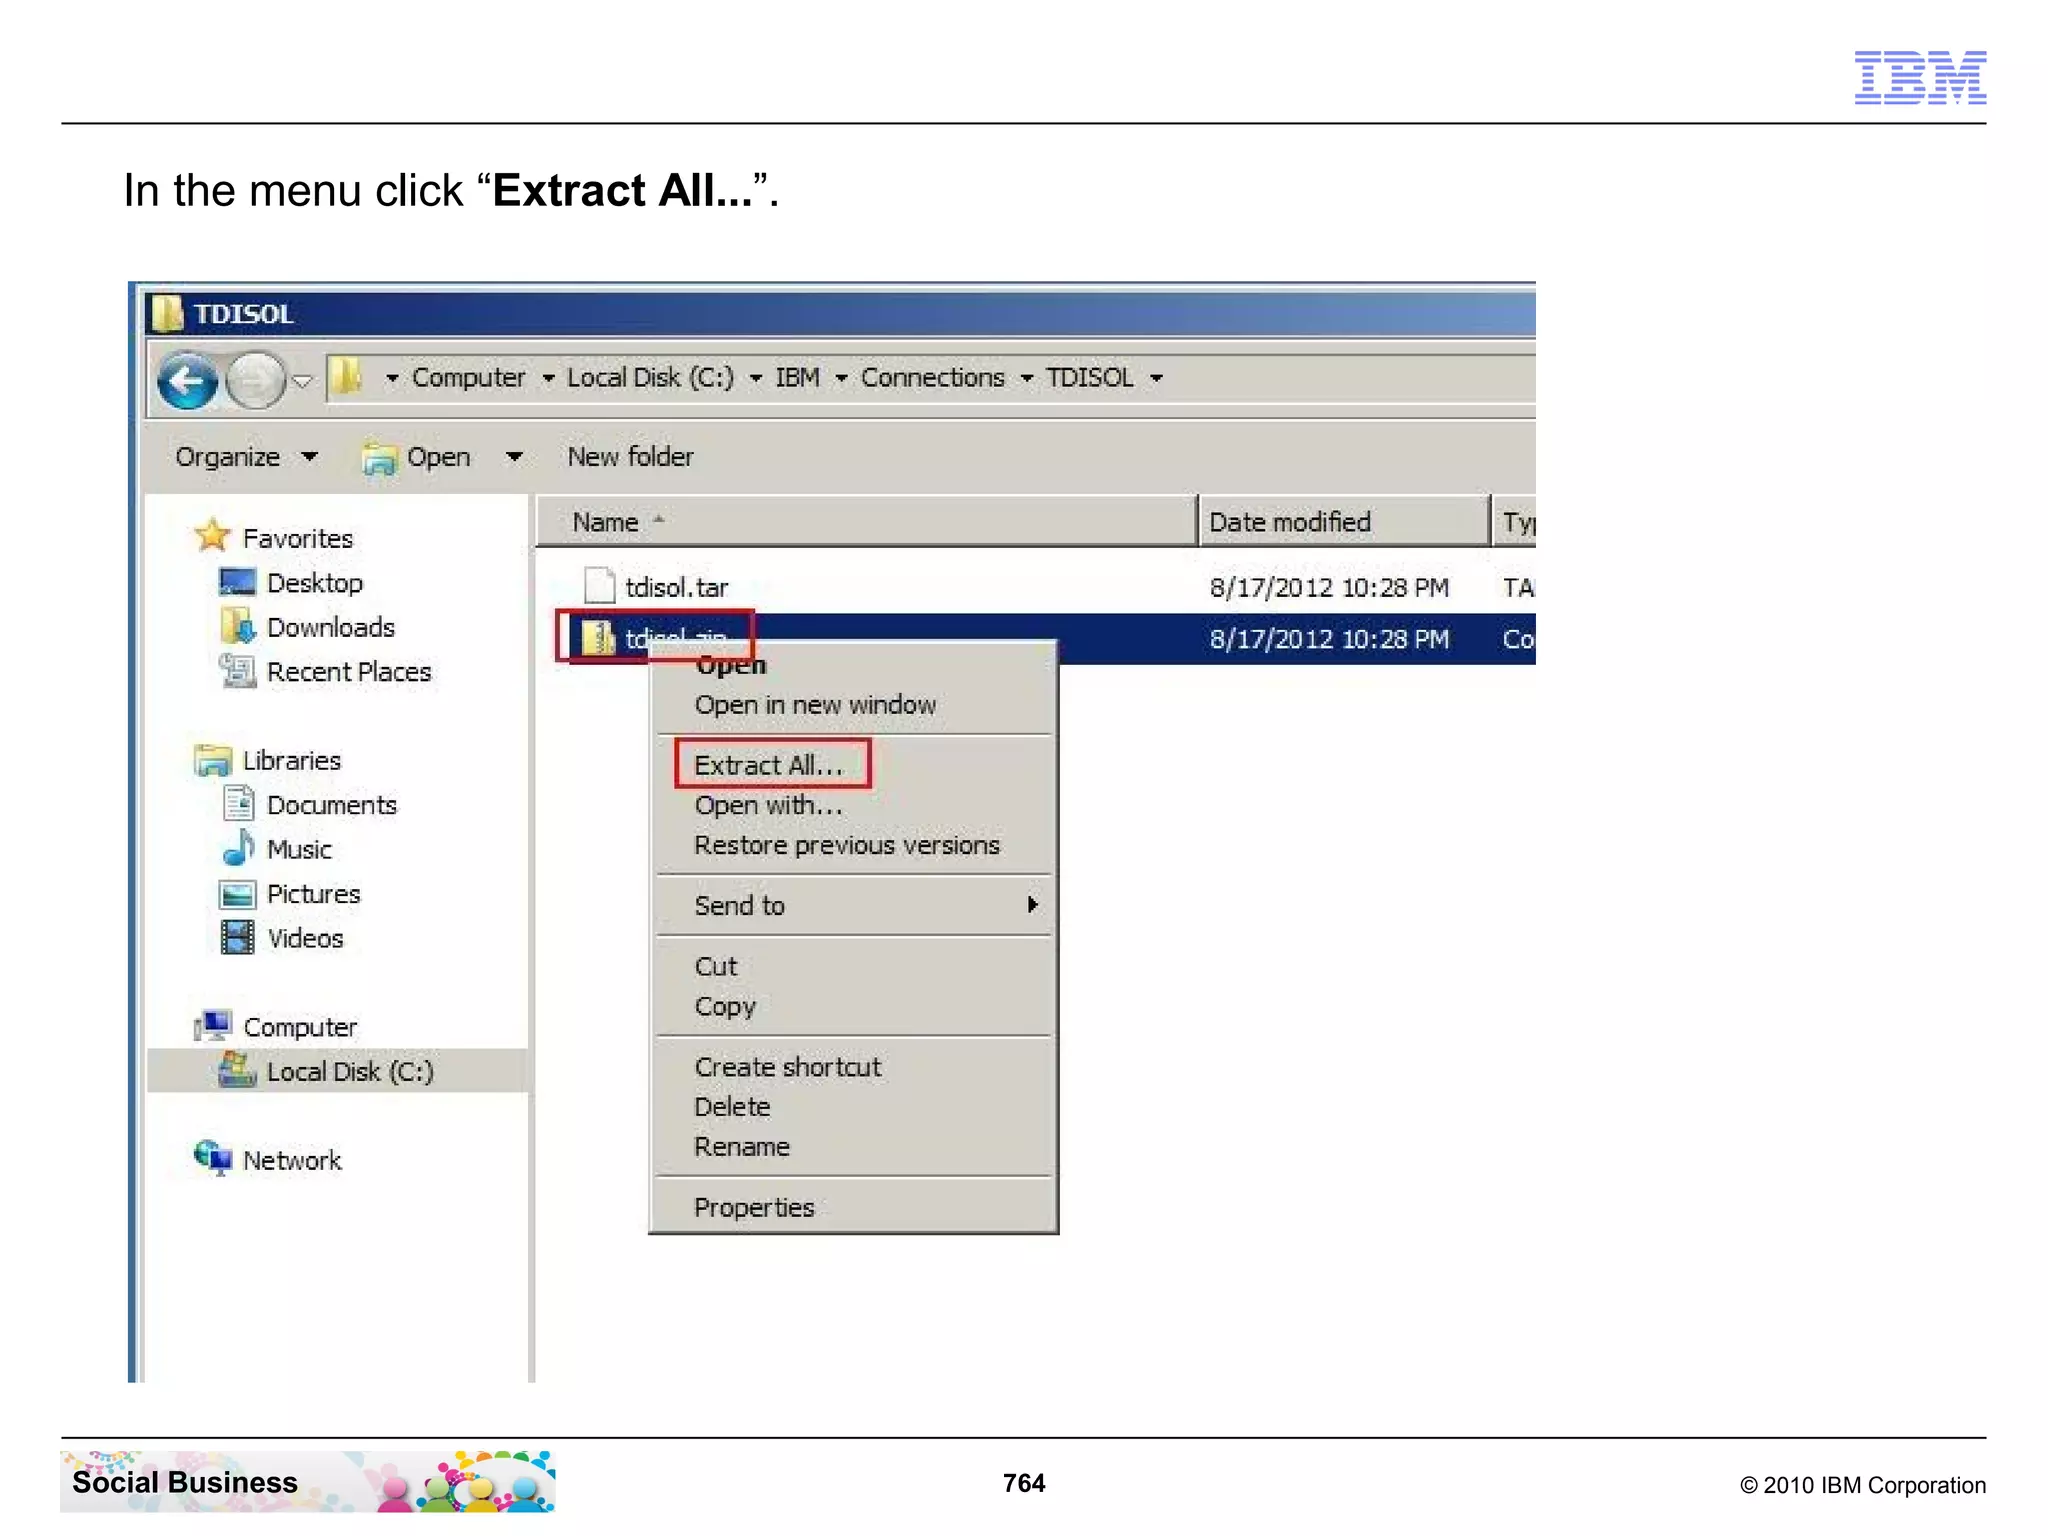Click the Documents library icon
2048x1536 pixels.
pyautogui.click(x=238, y=803)
